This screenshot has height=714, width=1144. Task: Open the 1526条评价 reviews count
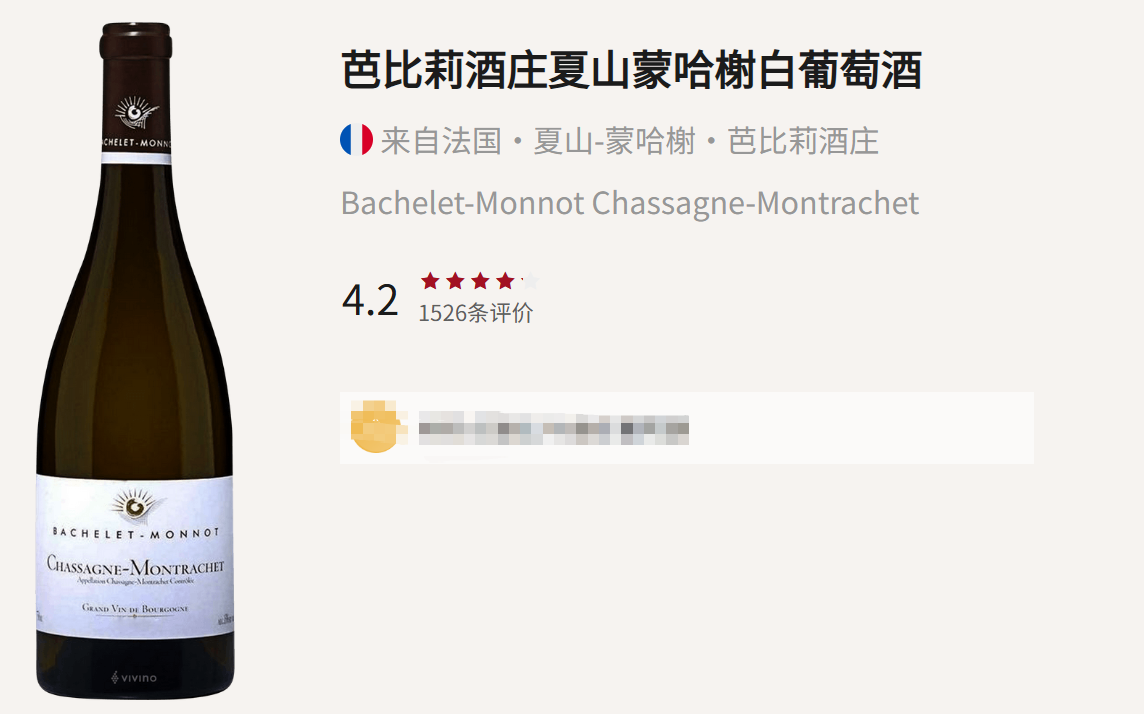476,313
